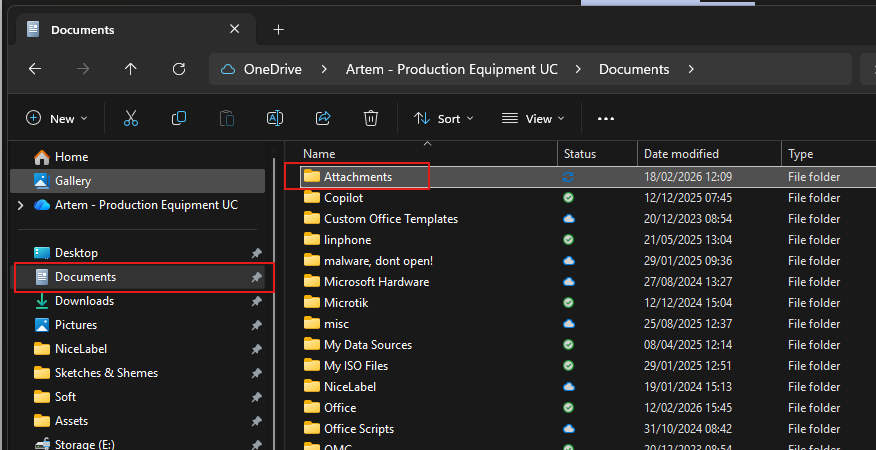Open the View options menu
The height and width of the screenshot is (450, 876).
tap(530, 118)
